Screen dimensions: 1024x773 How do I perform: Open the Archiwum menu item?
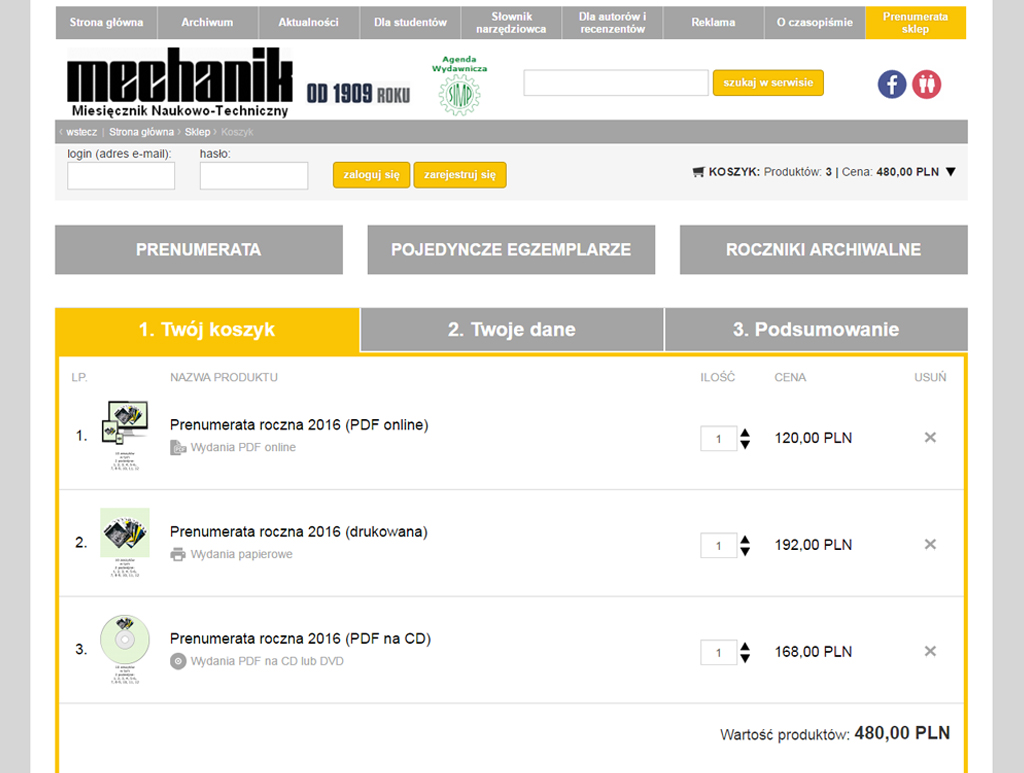(207, 22)
